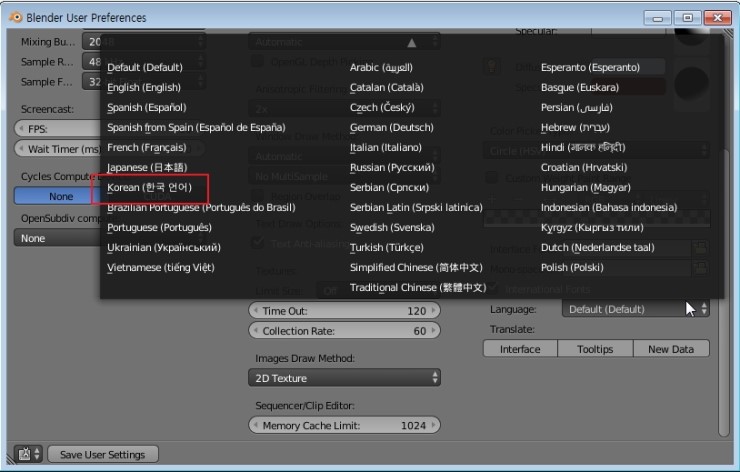Choose French (Français) language

coord(146,147)
